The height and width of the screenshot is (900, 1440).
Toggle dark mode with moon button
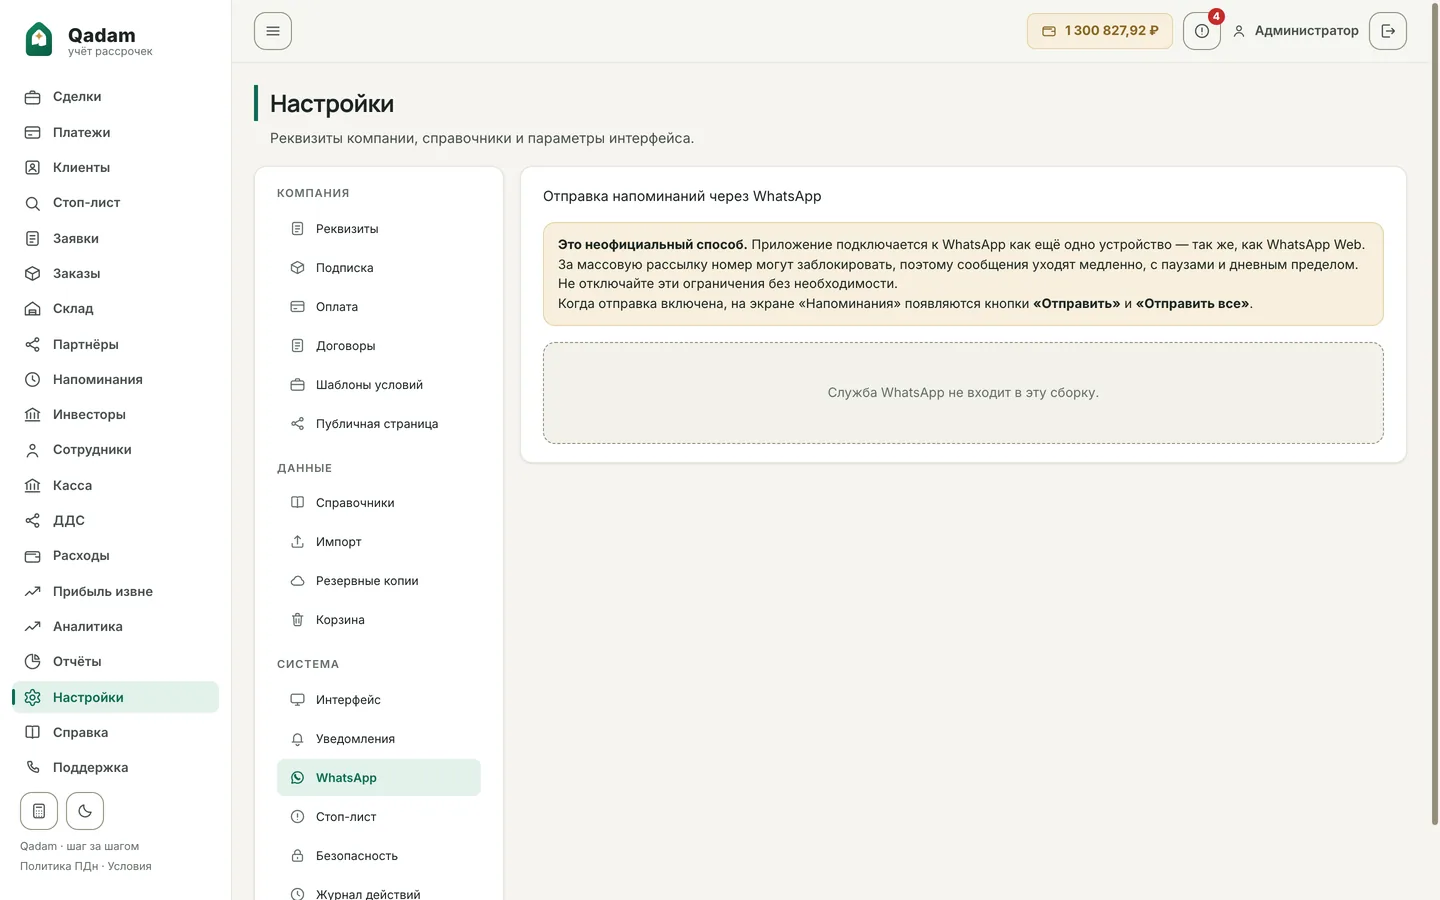point(85,811)
